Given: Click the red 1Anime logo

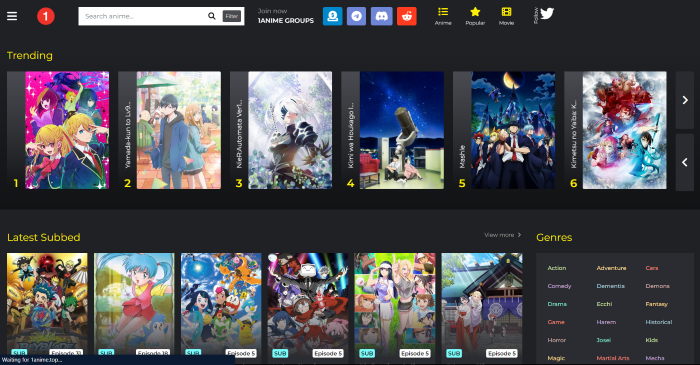Looking at the screenshot, I should pyautogui.click(x=46, y=17).
